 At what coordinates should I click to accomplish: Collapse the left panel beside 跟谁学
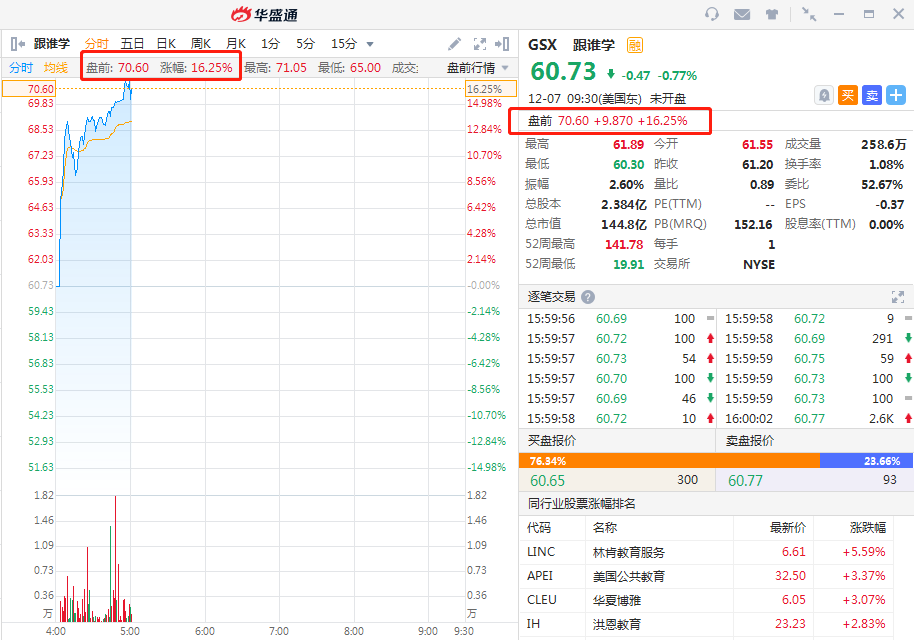click(17, 44)
